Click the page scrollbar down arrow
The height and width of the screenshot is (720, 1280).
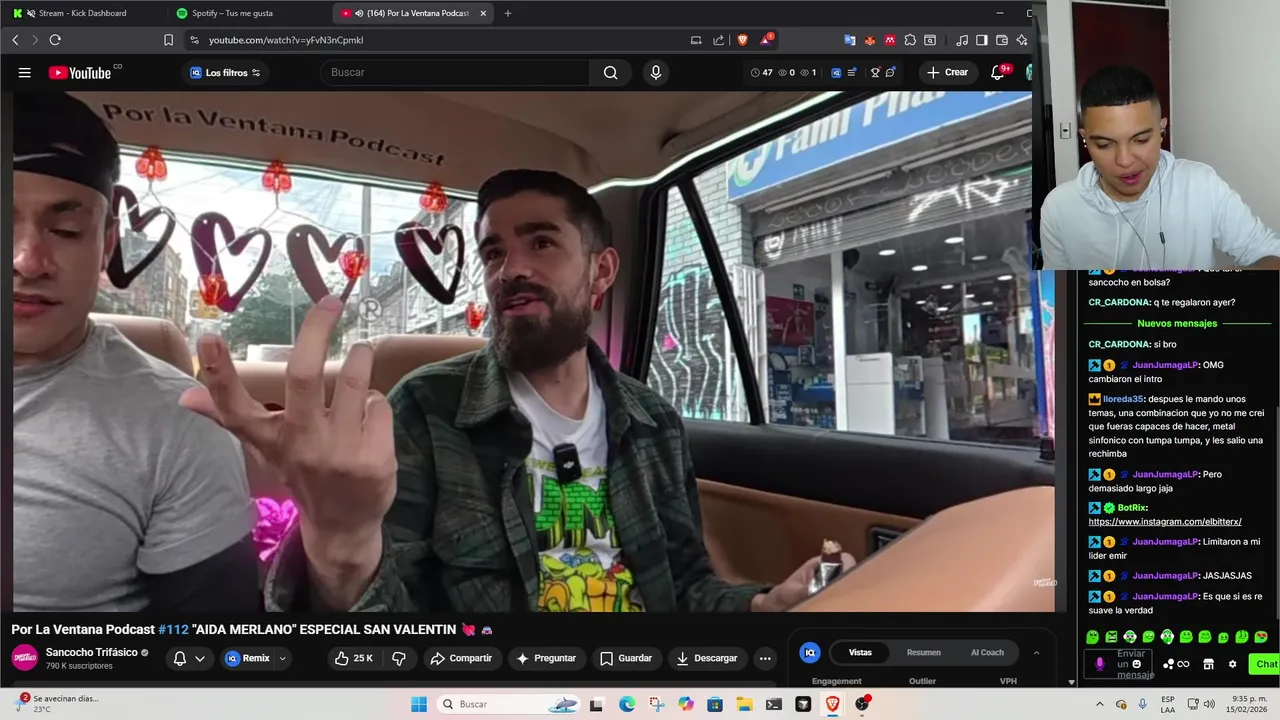[1071, 682]
